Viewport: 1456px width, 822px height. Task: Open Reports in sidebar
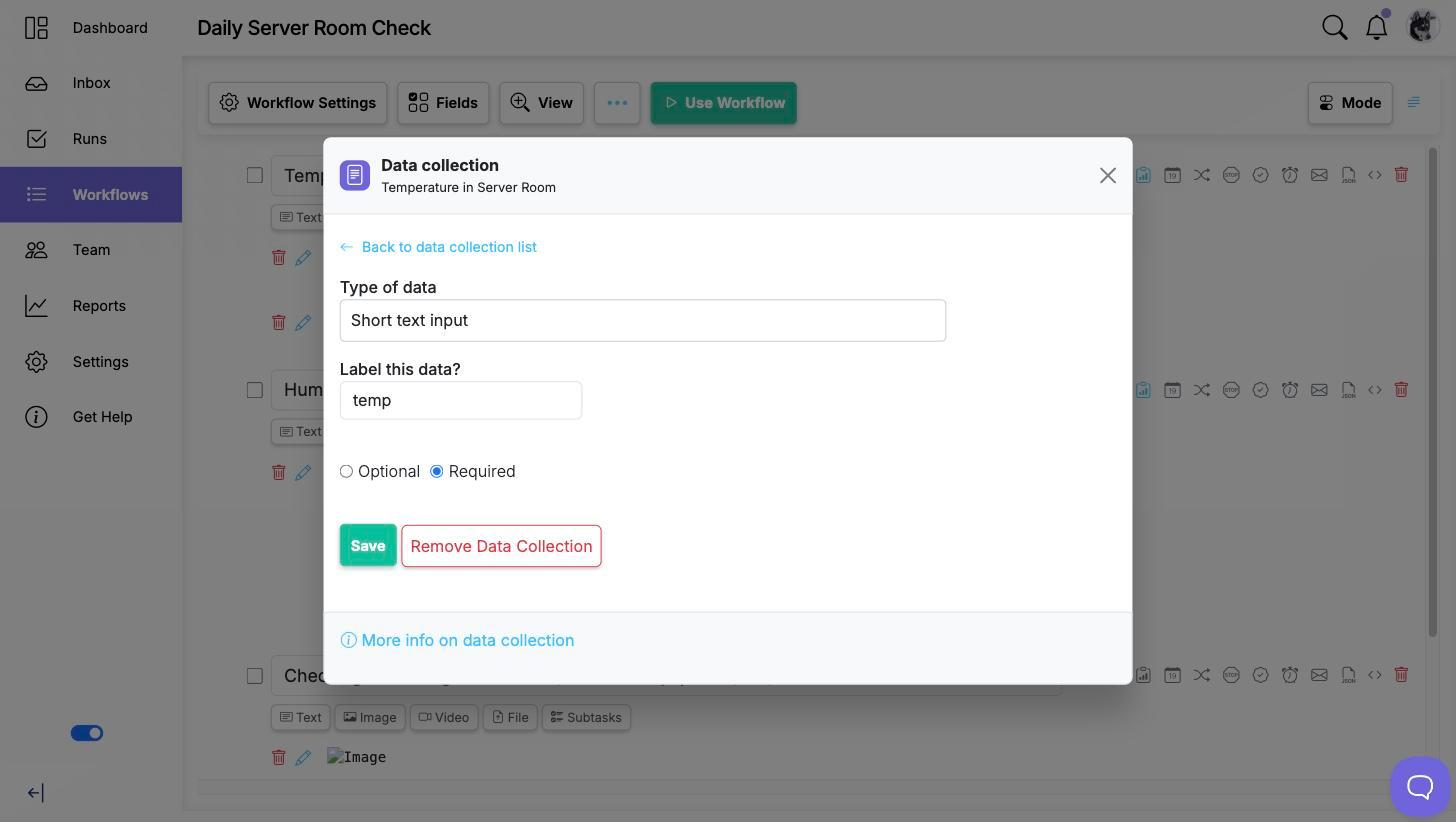(91, 306)
